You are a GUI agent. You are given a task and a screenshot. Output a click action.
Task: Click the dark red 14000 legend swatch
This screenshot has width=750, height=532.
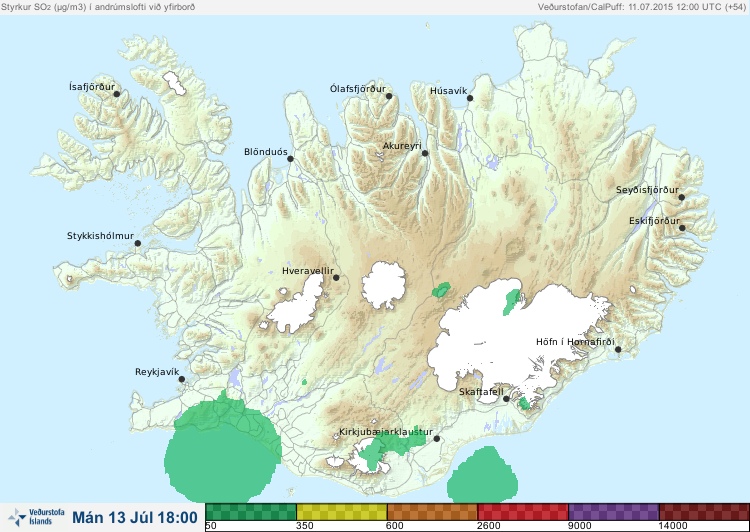coord(704,512)
